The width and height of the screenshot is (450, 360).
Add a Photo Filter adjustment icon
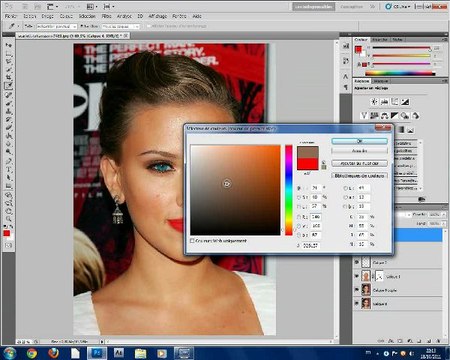(x=405, y=116)
